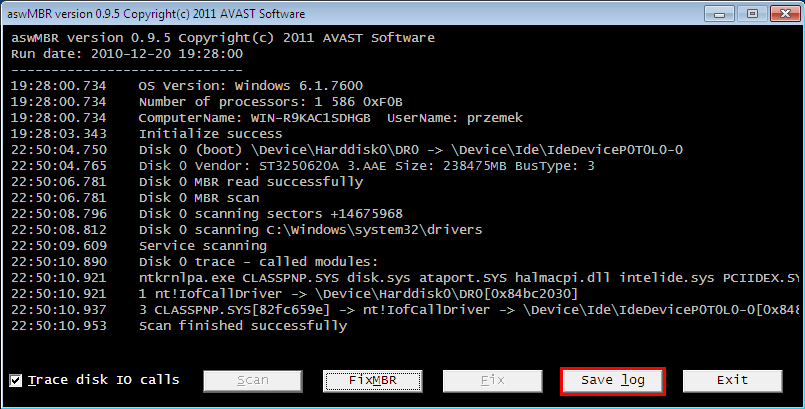Click the log header 'aswMBR version 0.9.5' line
The height and width of the screenshot is (409, 805).
click(223, 38)
